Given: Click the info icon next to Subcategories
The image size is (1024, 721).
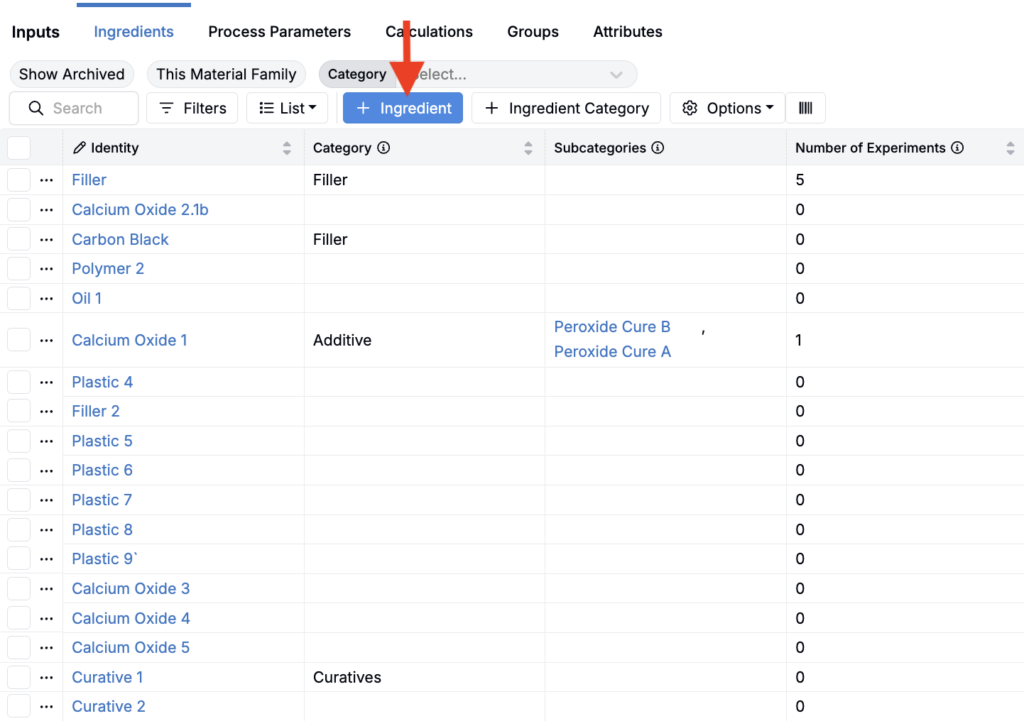Looking at the screenshot, I should pyautogui.click(x=658, y=148).
